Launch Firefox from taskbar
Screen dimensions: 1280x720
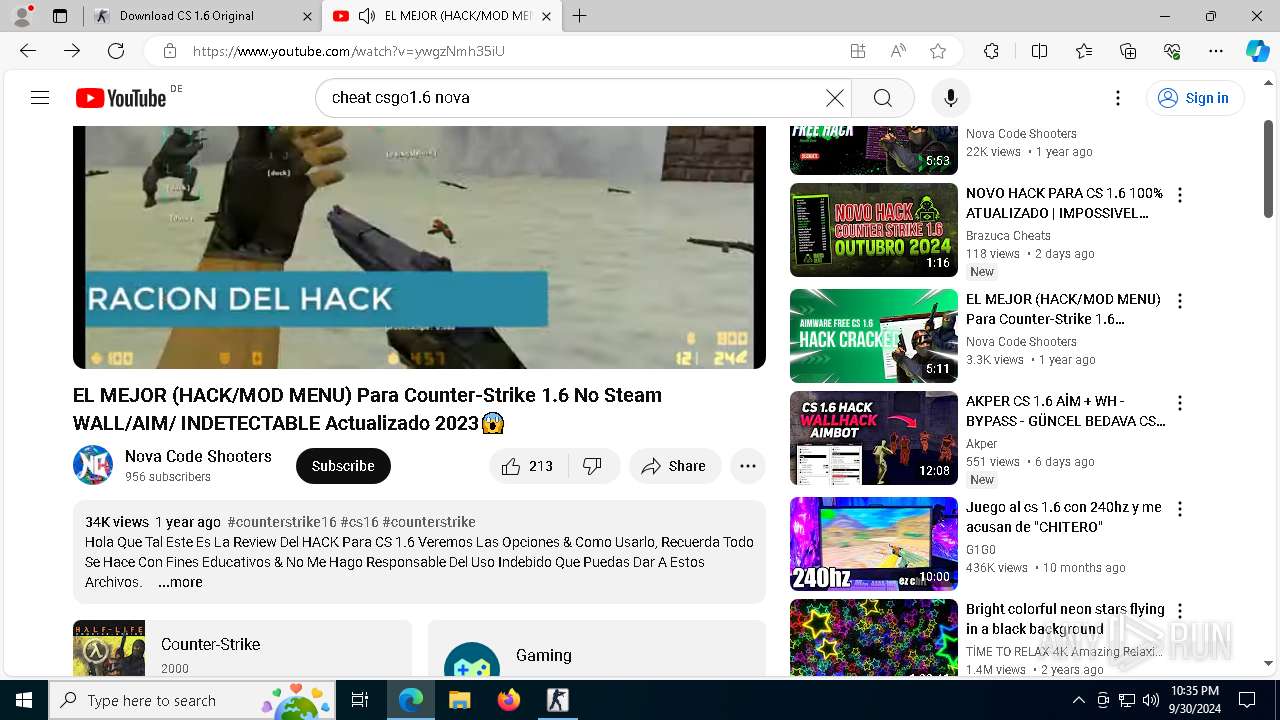[x=509, y=700]
